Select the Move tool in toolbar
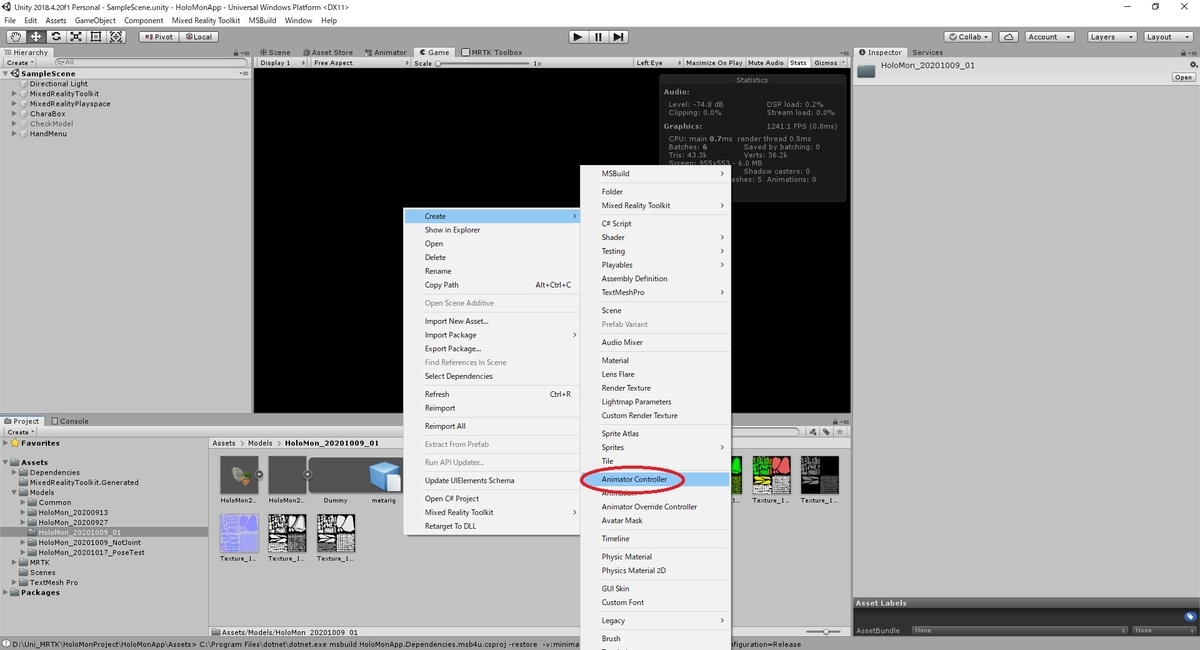This screenshot has width=1200, height=650. click(36, 36)
